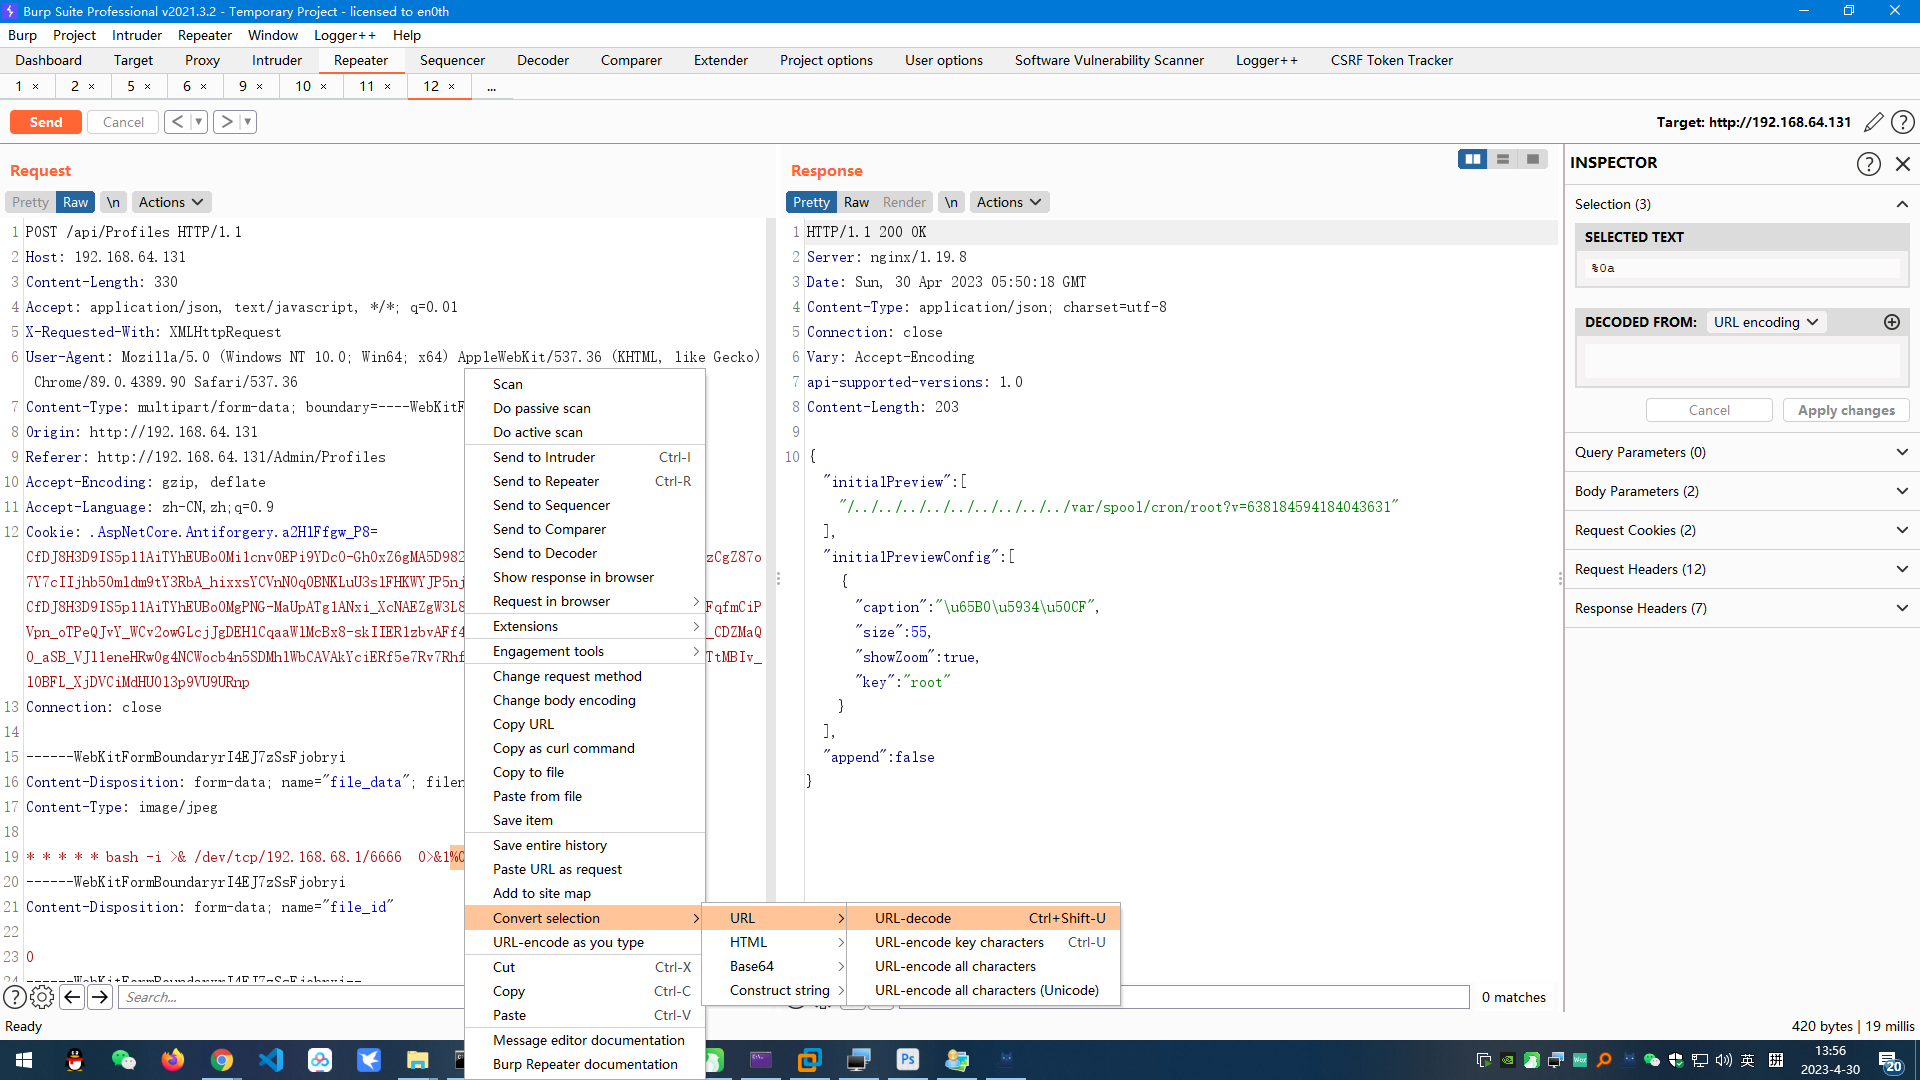1920x1080 pixels.
Task: Select URL-encode all characters (Unicode)
Action: click(983, 990)
